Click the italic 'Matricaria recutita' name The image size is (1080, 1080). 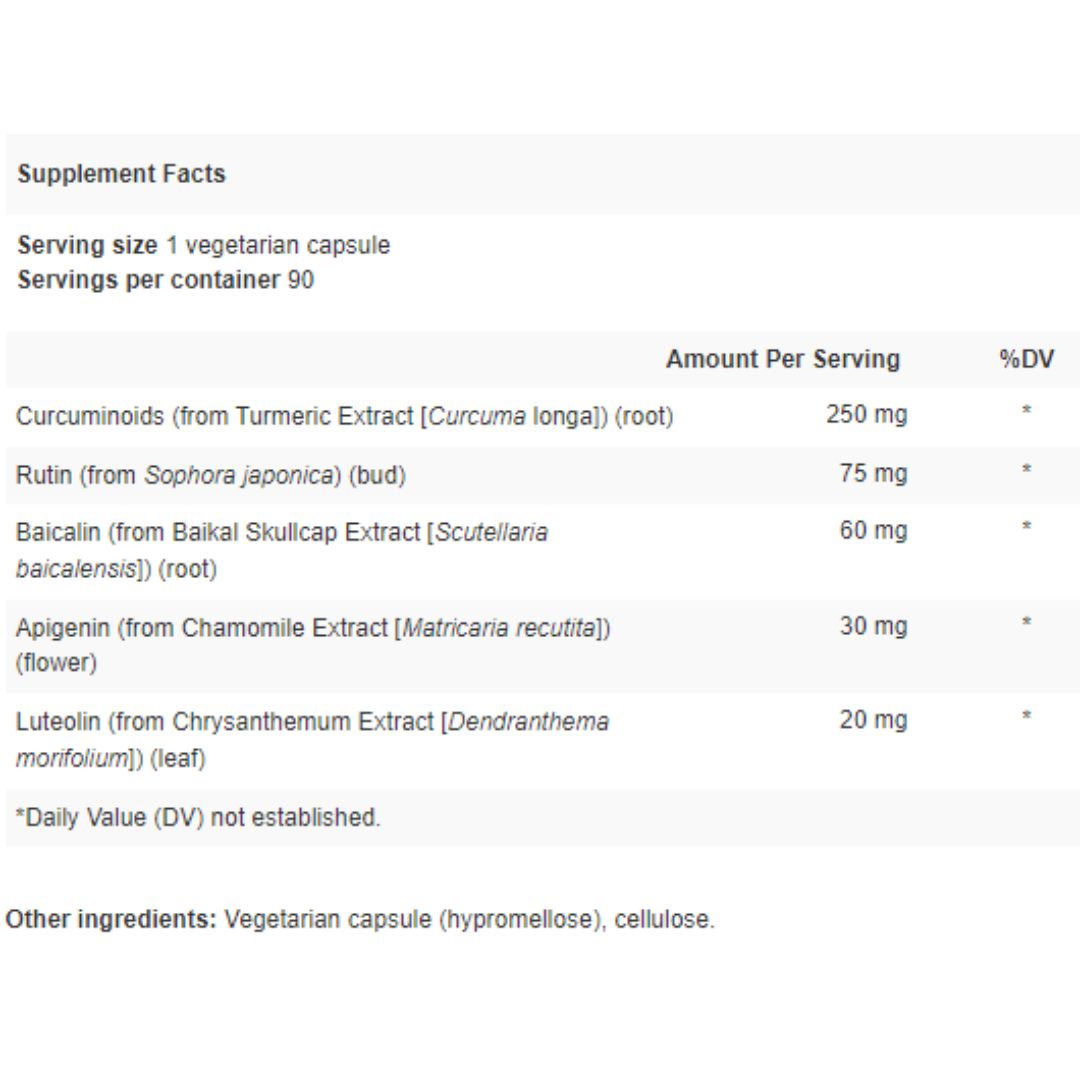click(499, 628)
